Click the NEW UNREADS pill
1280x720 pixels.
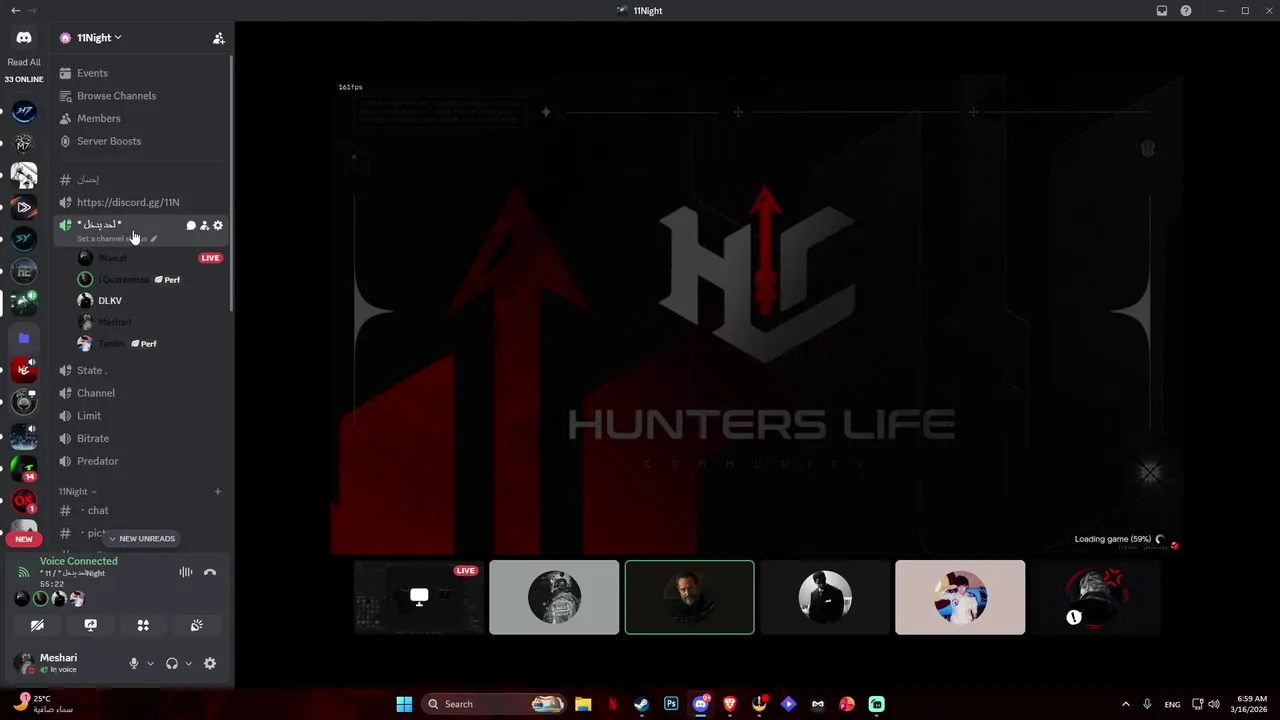click(141, 539)
